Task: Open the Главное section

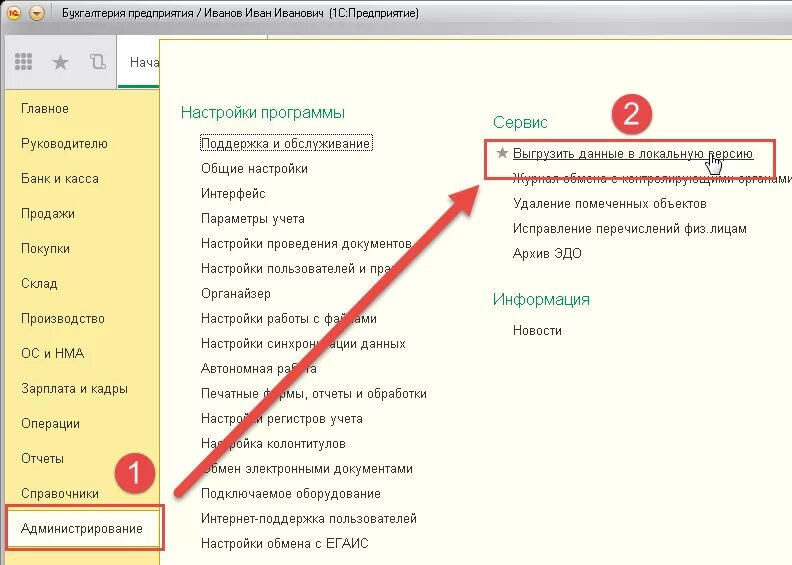Action: [x=45, y=109]
